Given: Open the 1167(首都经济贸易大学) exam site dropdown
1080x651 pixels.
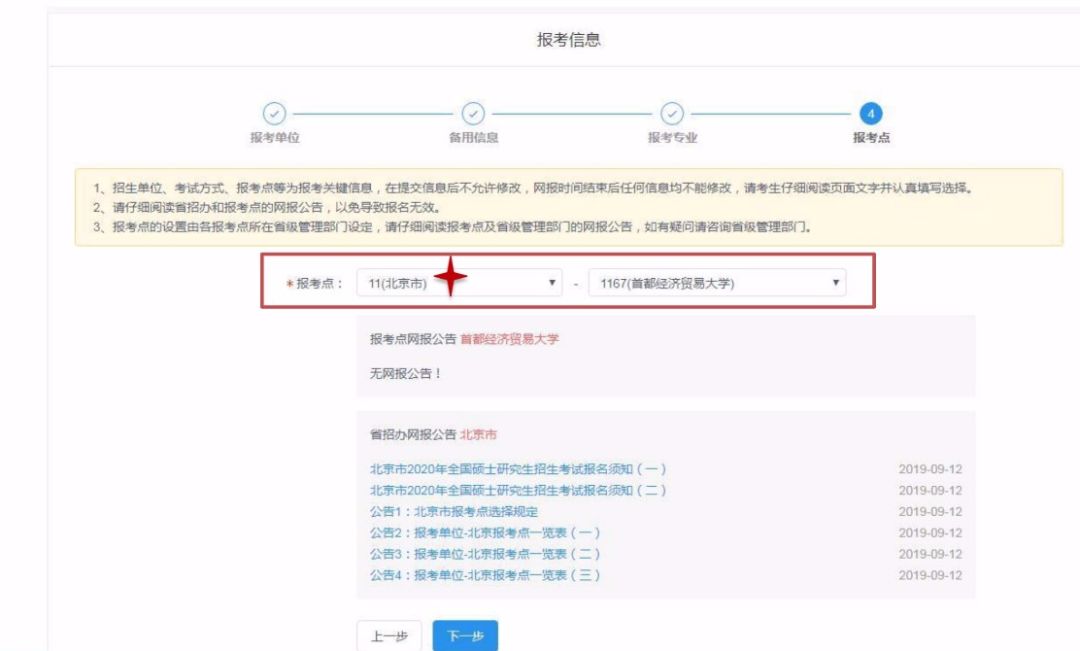Looking at the screenshot, I should click(717, 284).
